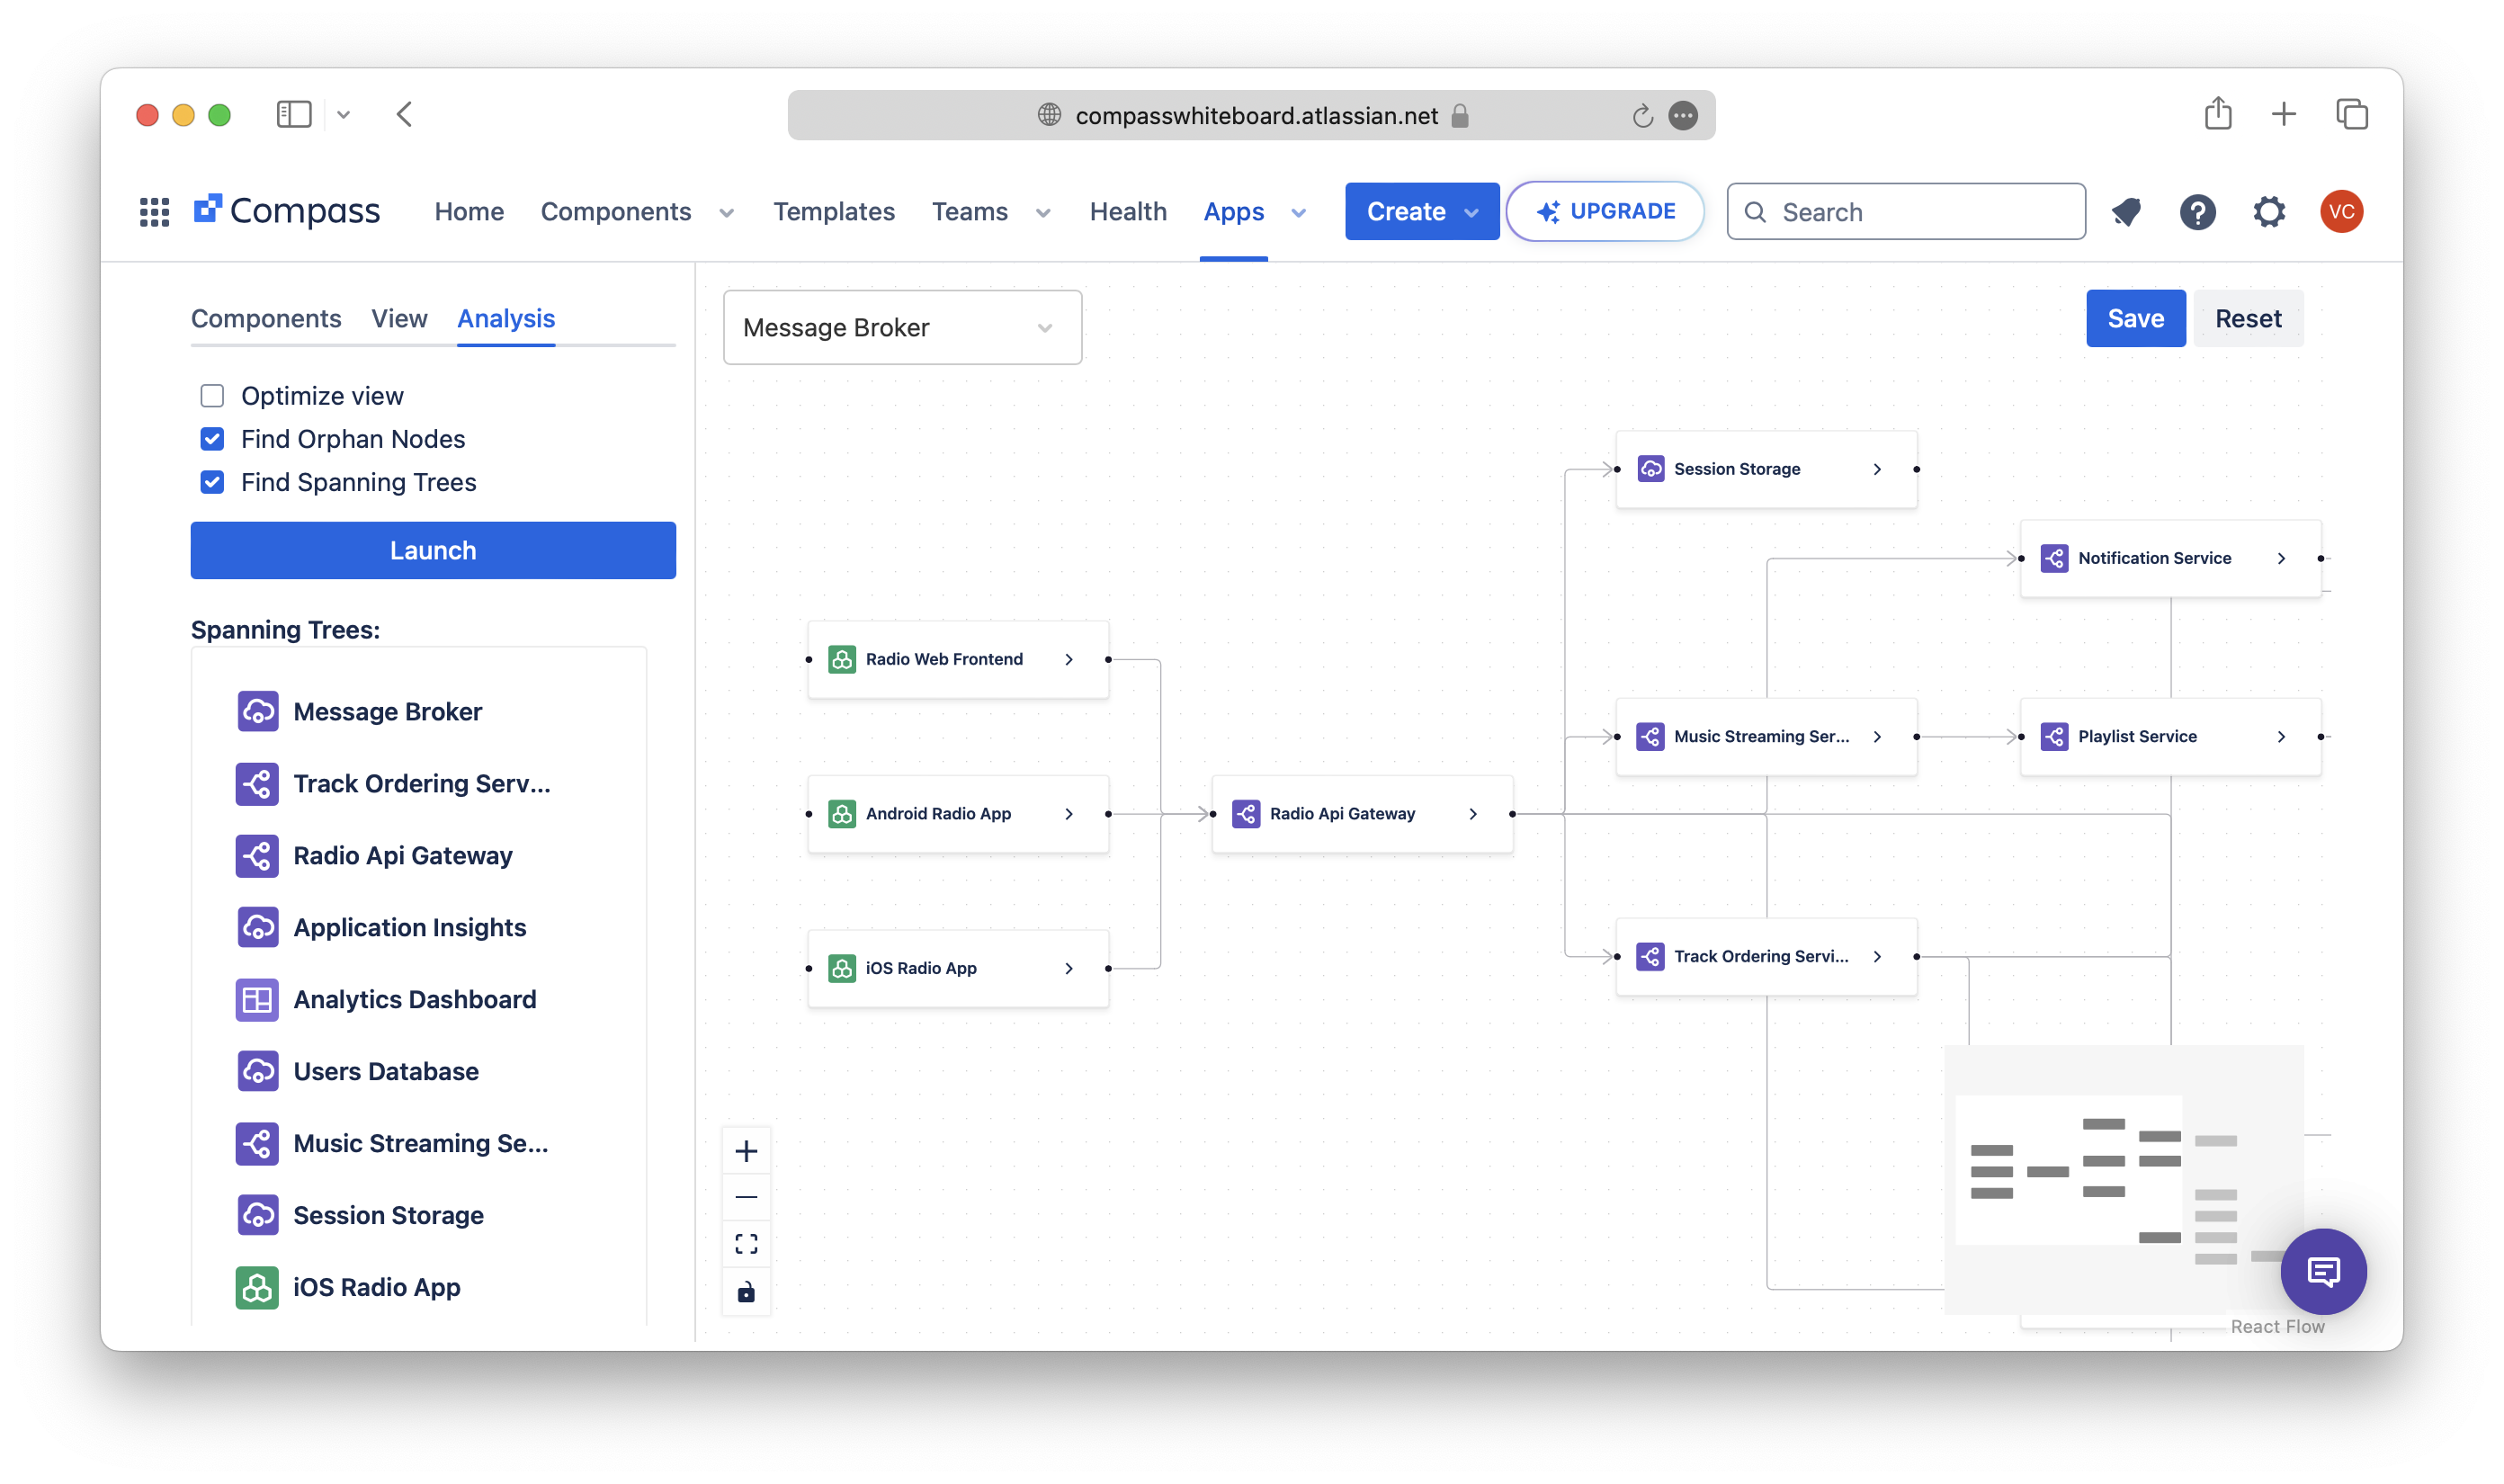Toggle the canvas lock interactivity icon
2504x1484 pixels.
click(746, 1292)
